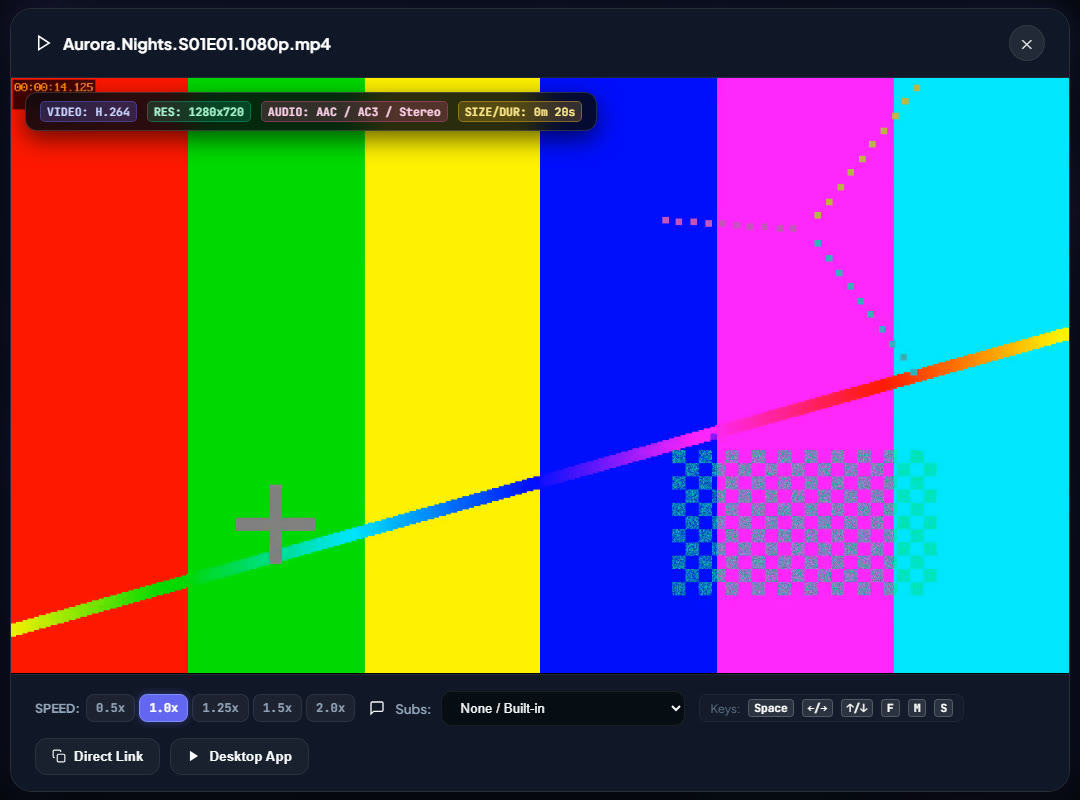Click the Aurora.Nights.S01E01.1080p.mp4 title
The height and width of the screenshot is (800, 1080).
[196, 44]
